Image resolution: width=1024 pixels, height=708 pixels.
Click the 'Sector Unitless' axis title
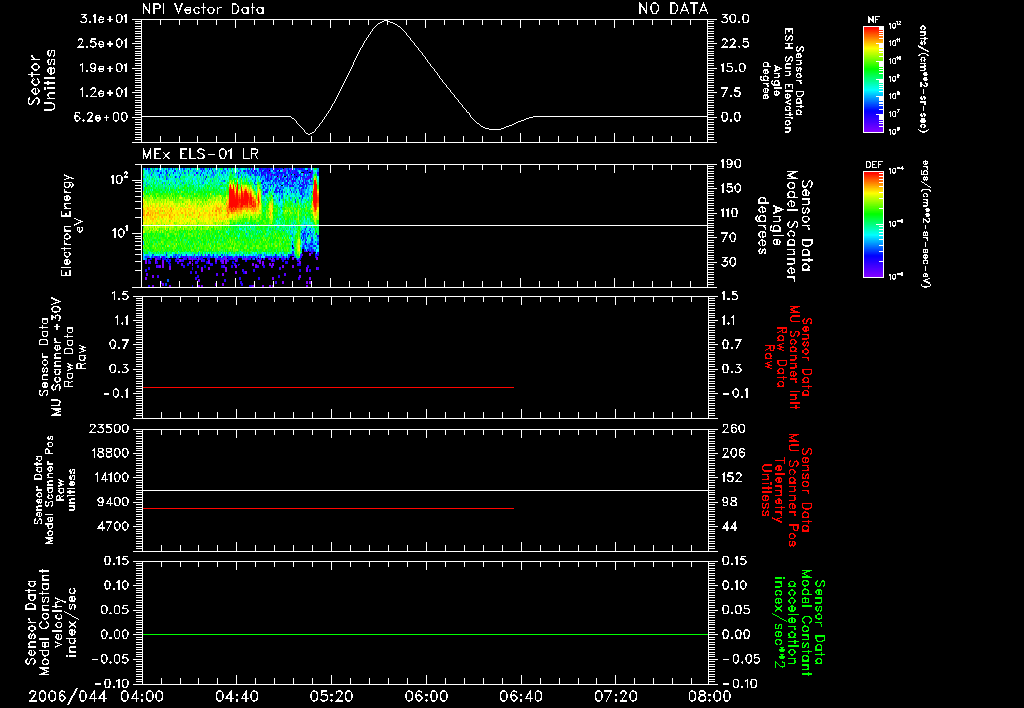coord(42,80)
